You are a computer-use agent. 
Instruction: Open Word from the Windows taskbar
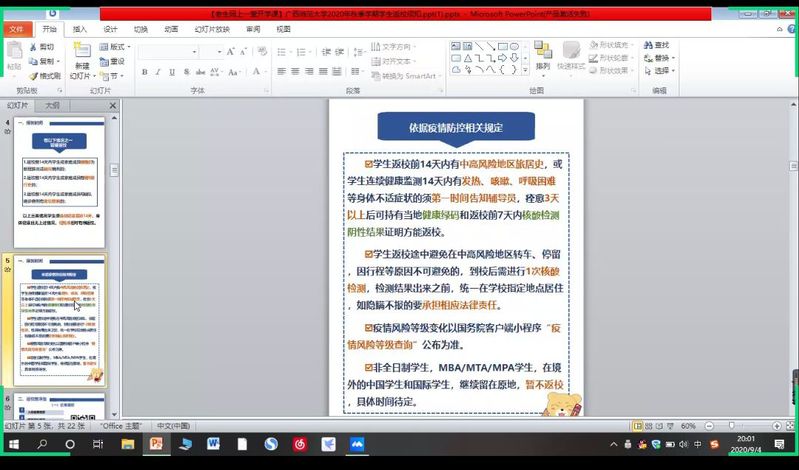[x=213, y=443]
